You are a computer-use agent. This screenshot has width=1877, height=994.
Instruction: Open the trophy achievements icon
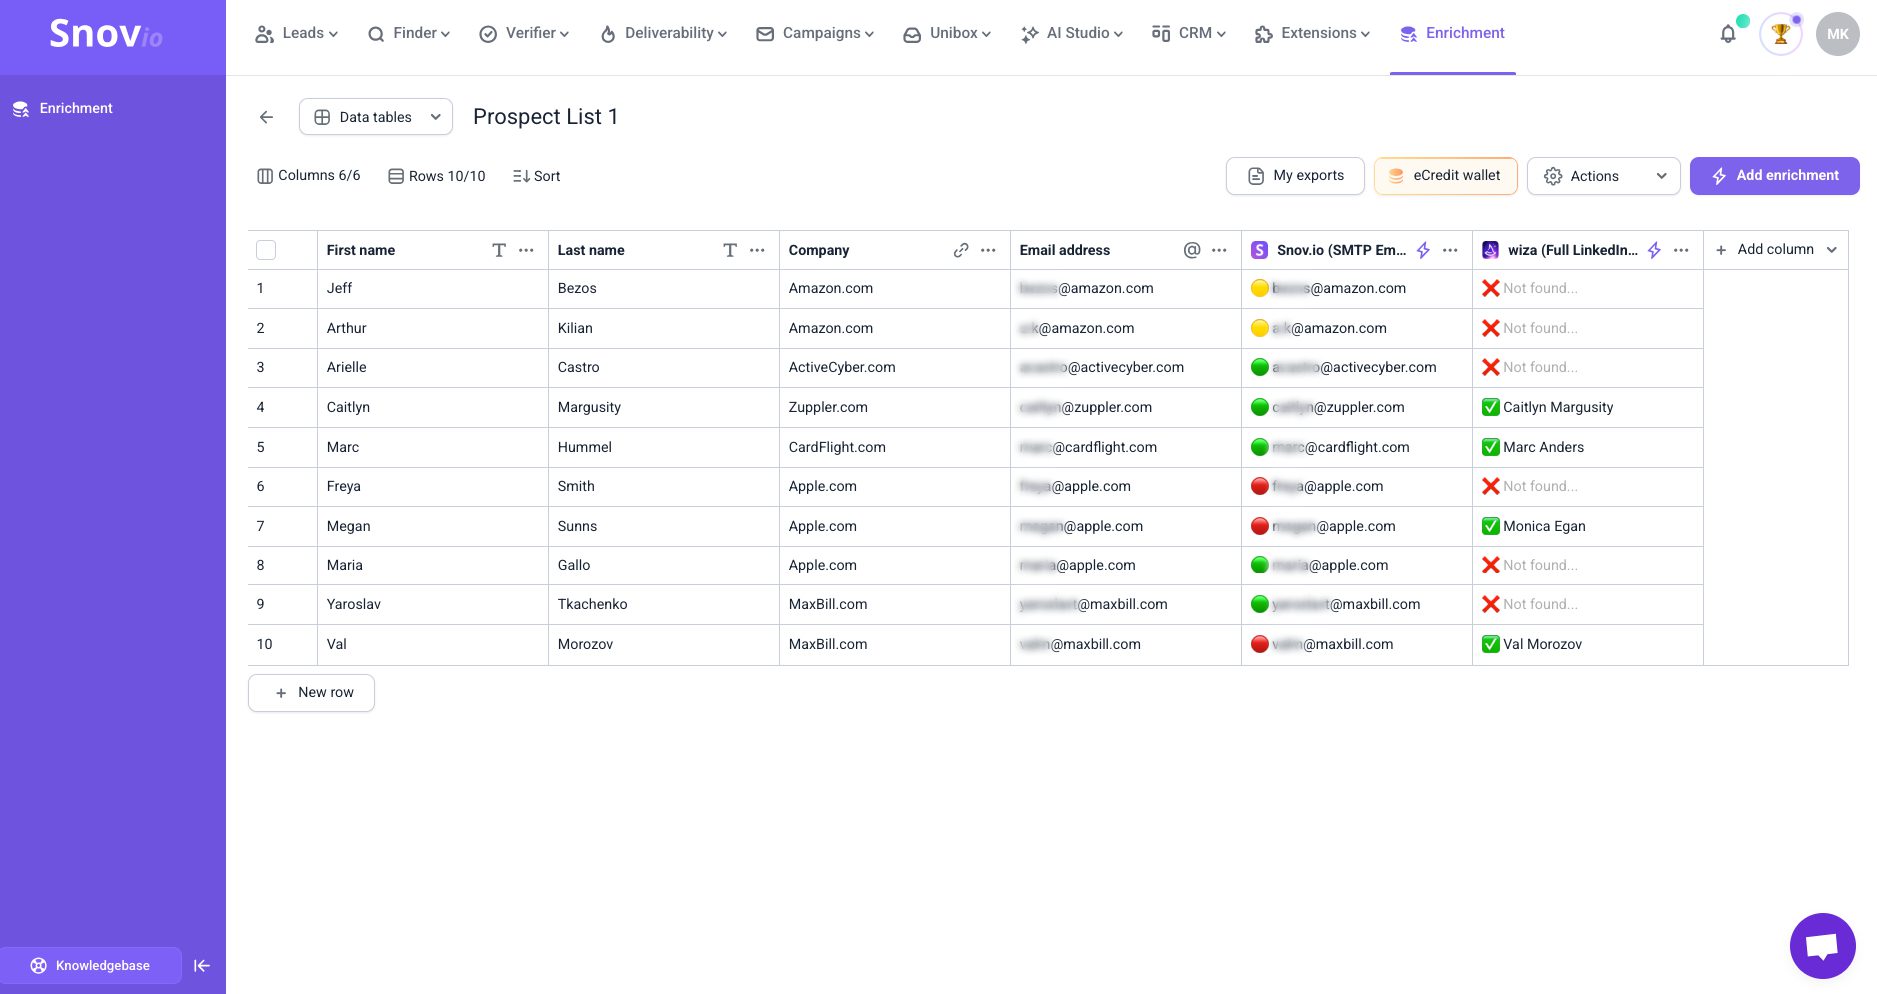point(1780,34)
